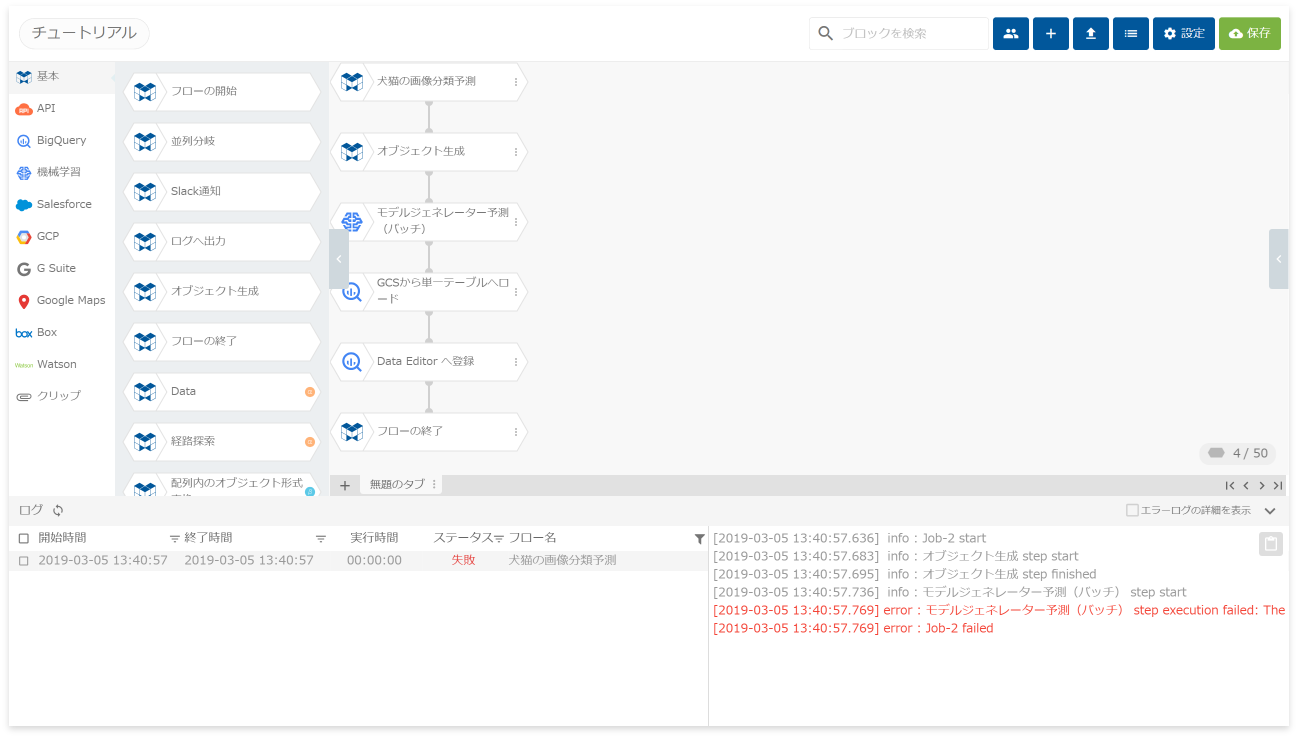Viewport: 1298px width, 738px height.
Task: Select the Salesforce category
Action: (x=62, y=204)
